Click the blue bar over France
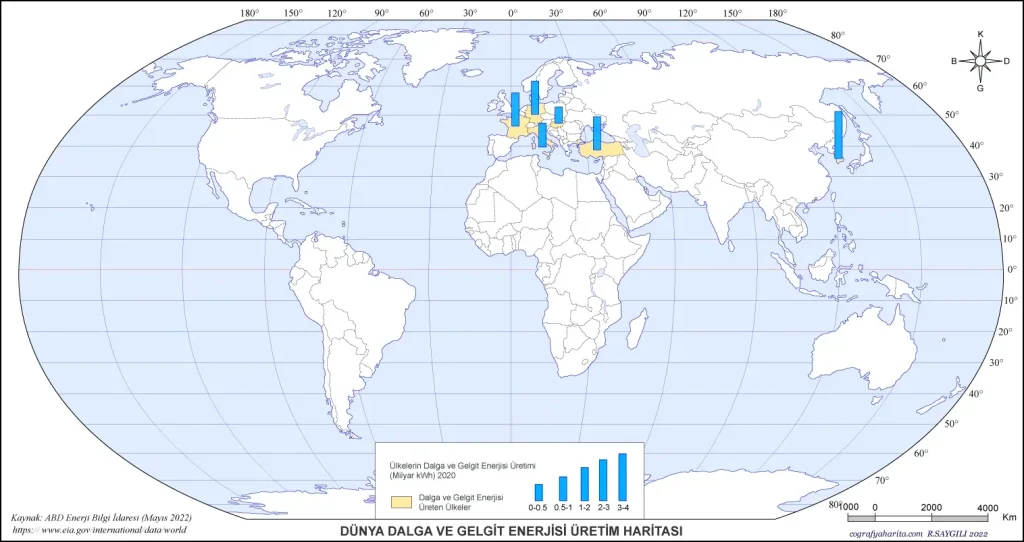Image resolution: width=1024 pixels, height=542 pixels. click(516, 109)
